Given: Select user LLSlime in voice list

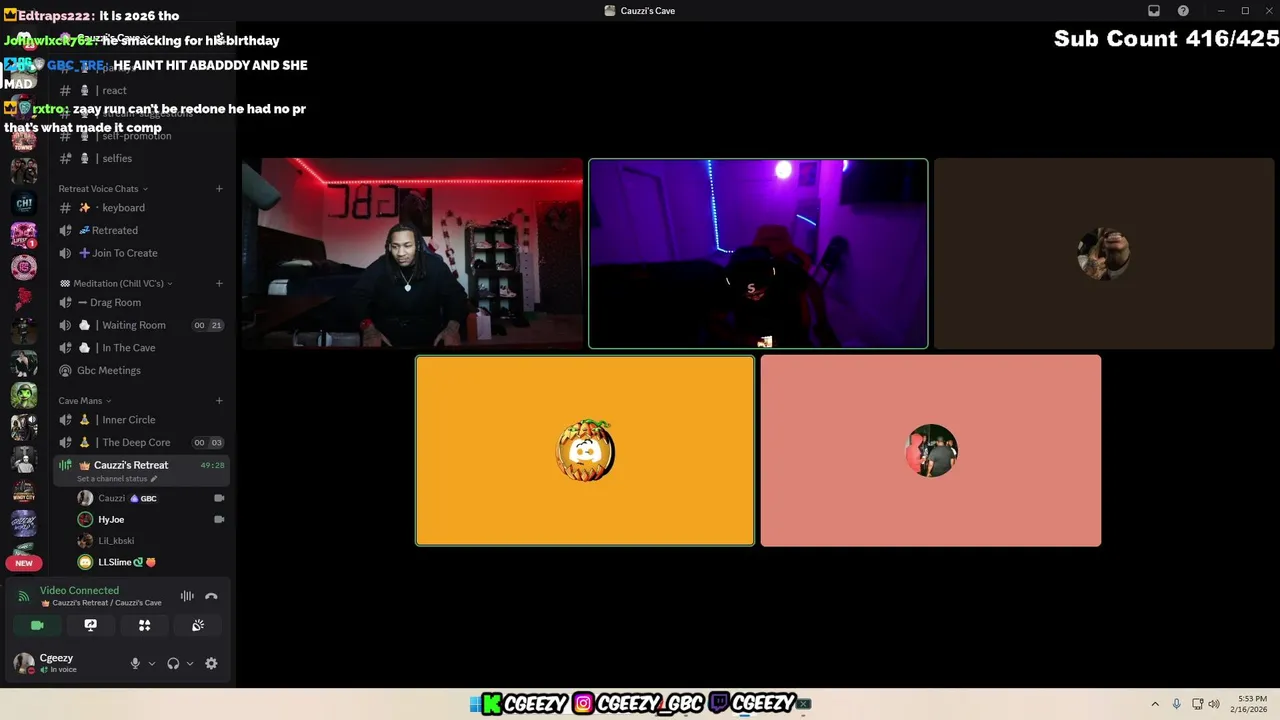Looking at the screenshot, I should (115, 562).
